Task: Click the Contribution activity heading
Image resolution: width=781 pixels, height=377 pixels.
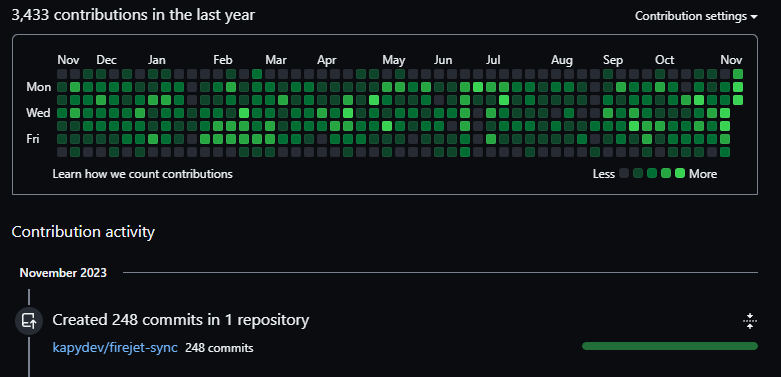Action: pyautogui.click(x=83, y=232)
